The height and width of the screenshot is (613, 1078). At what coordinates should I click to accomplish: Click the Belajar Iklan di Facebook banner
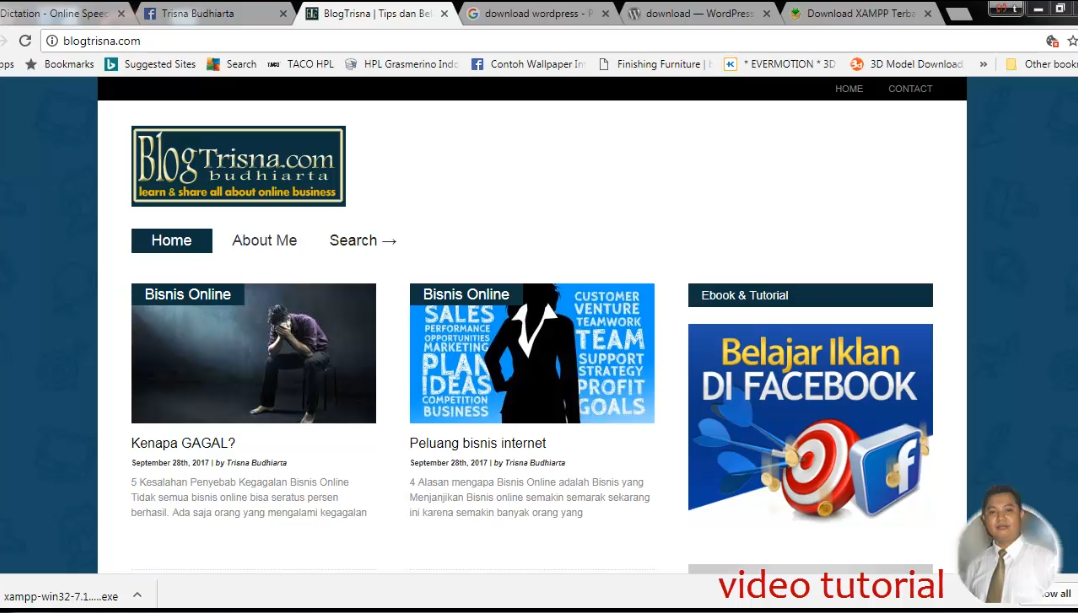pos(810,420)
